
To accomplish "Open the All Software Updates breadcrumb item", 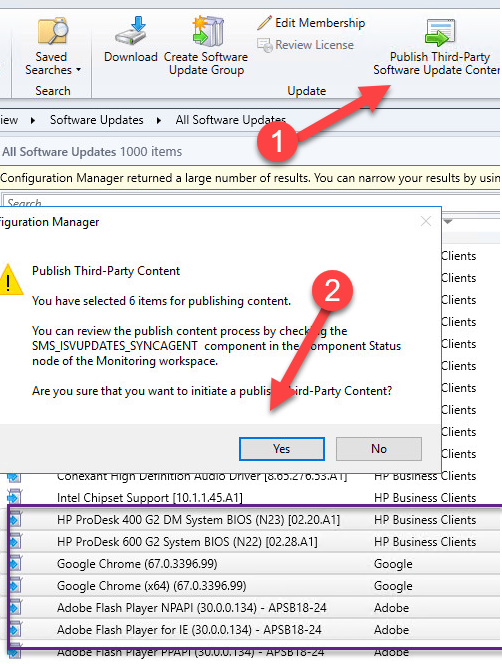I will pyautogui.click(x=230, y=120).
